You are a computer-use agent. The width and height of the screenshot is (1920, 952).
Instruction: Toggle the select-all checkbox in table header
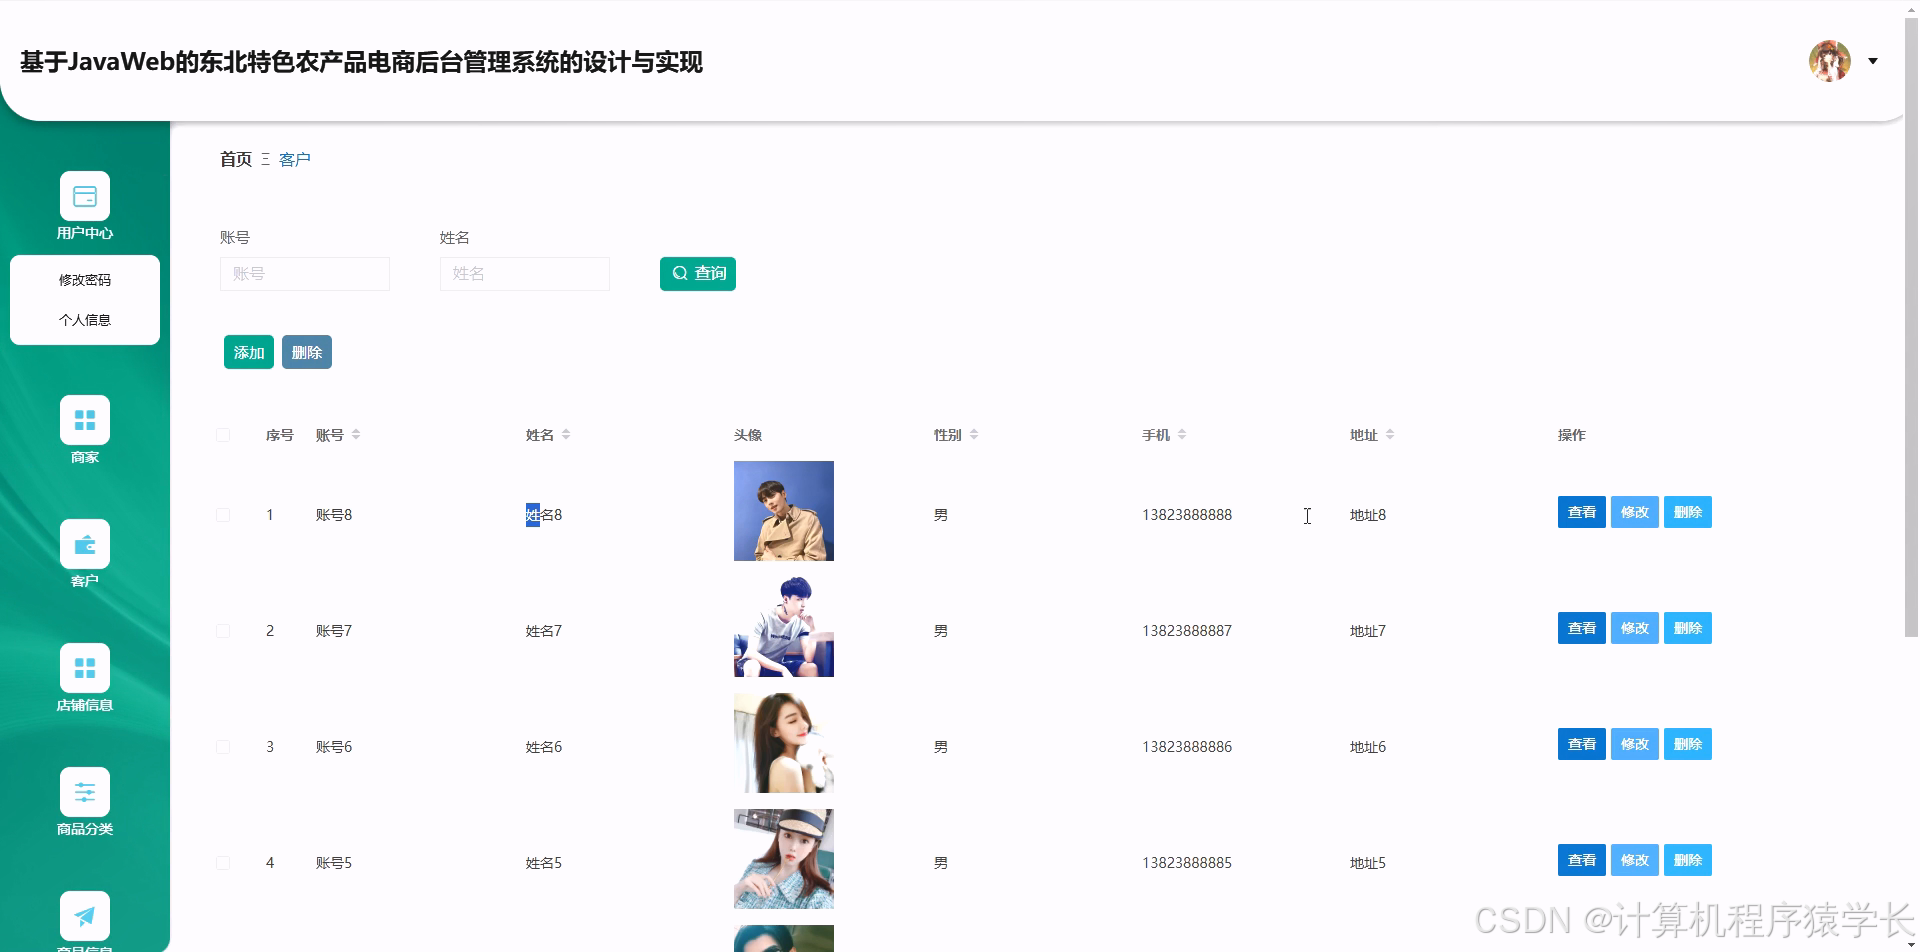coord(223,435)
